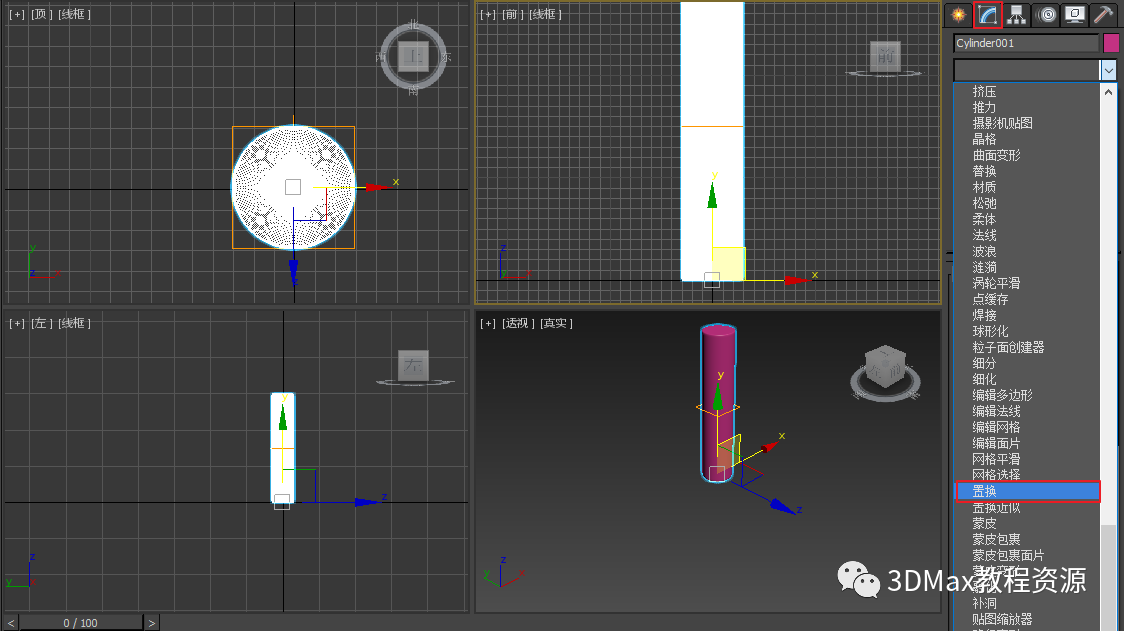Open the Display panel tab

tap(1075, 14)
